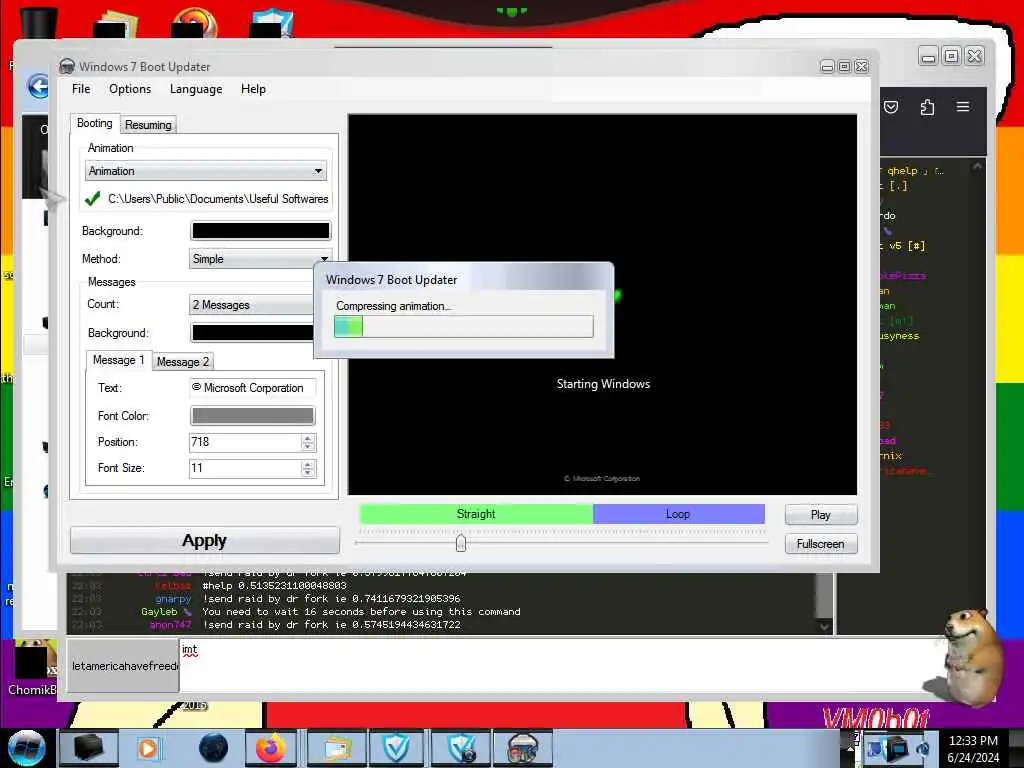Click the first blue shield taskbar icon
This screenshot has width=1024, height=768.
397,748
